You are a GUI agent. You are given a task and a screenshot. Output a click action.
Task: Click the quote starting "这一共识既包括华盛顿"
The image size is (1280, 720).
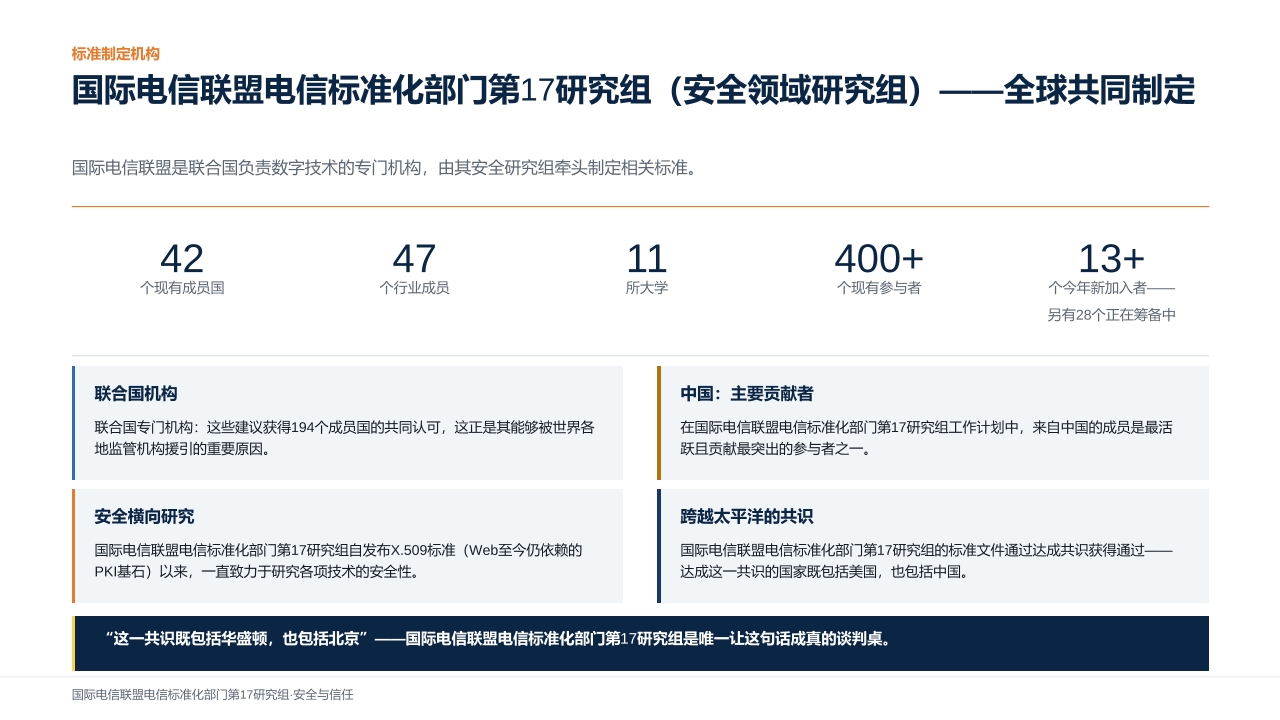498,638
